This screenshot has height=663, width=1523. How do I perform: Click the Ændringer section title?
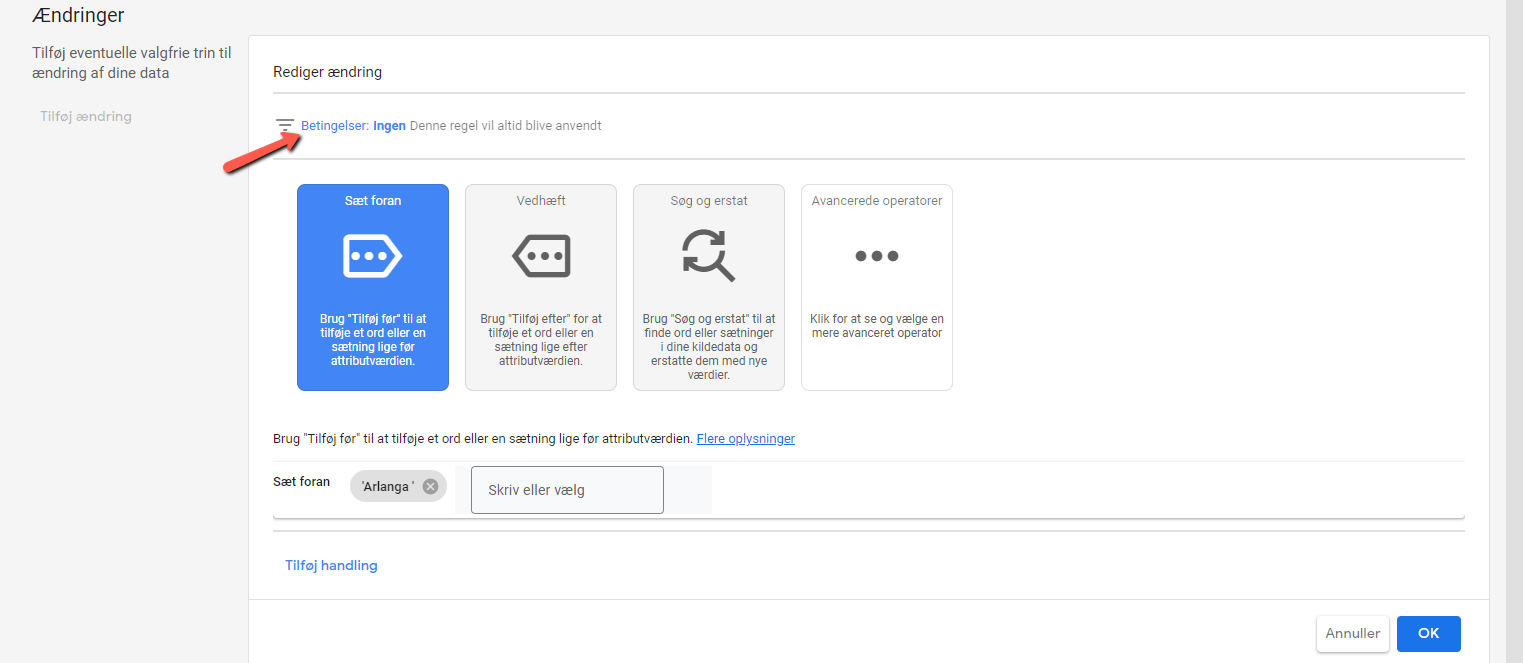[x=78, y=15]
